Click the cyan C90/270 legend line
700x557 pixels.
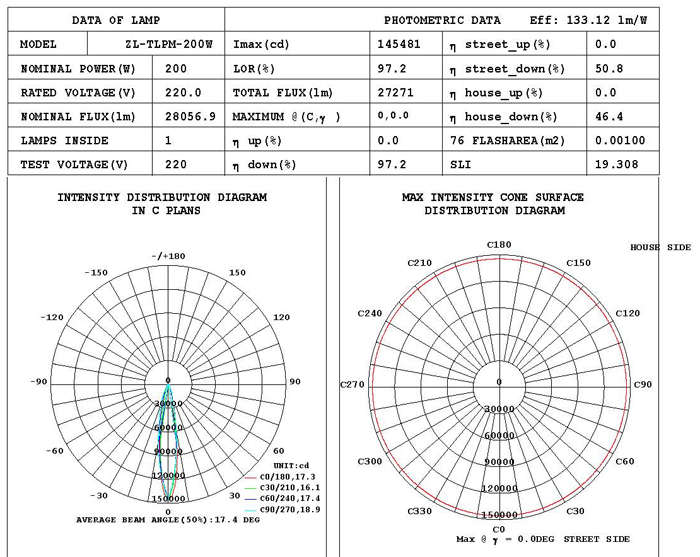point(250,510)
